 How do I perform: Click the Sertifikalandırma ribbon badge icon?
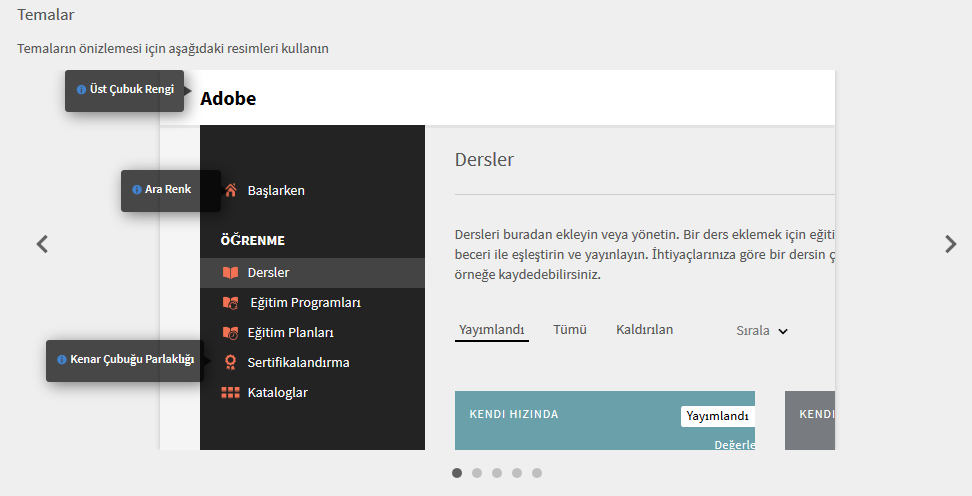click(x=231, y=362)
